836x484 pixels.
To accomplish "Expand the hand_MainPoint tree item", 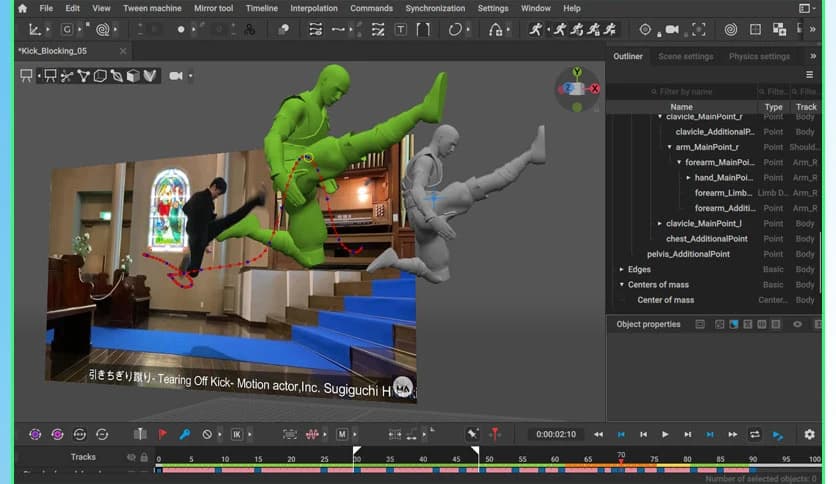I will coord(688,178).
